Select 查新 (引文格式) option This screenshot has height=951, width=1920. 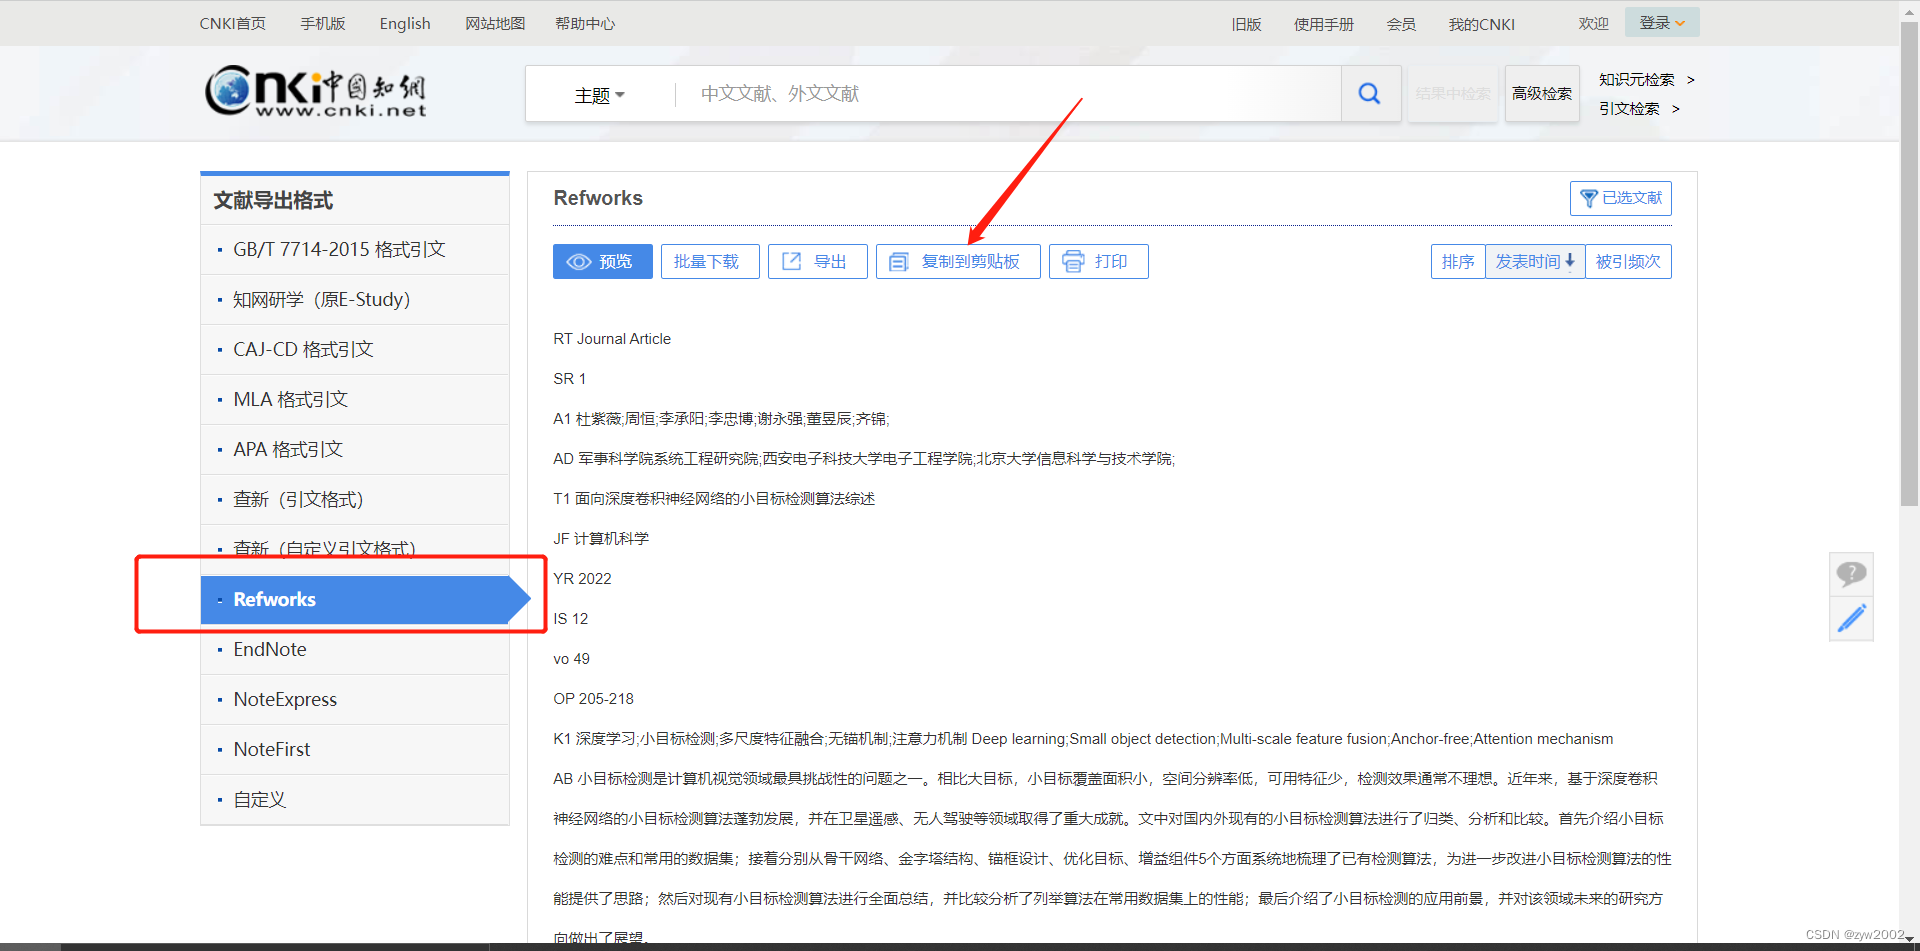tap(355, 500)
